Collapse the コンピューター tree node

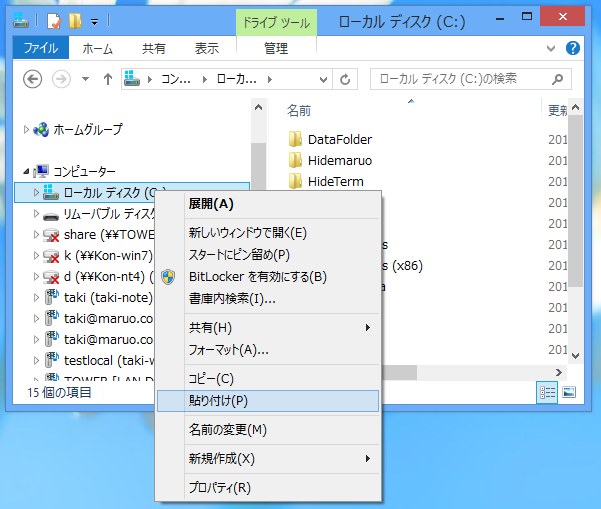[26, 171]
